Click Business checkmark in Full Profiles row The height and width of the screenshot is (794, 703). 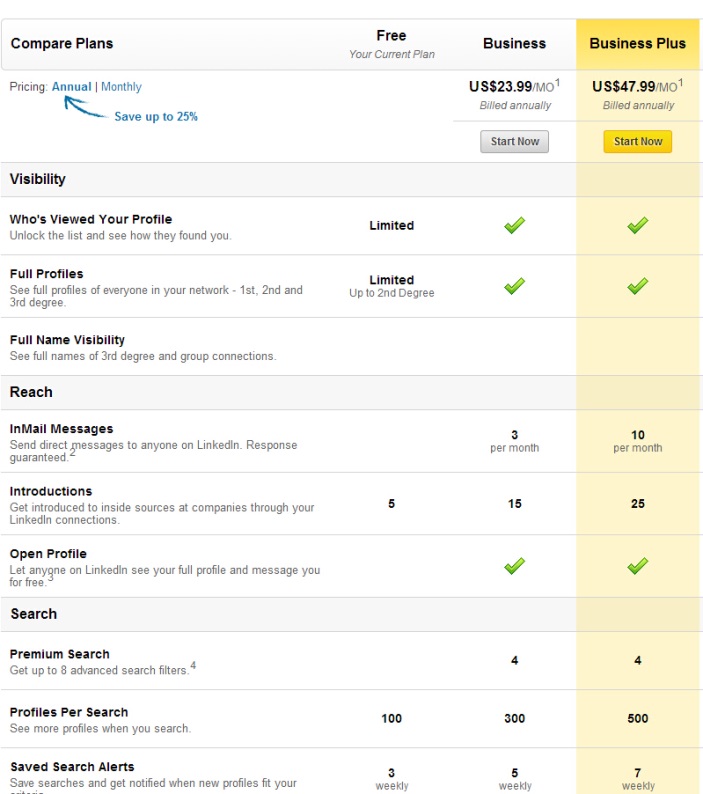(x=514, y=287)
